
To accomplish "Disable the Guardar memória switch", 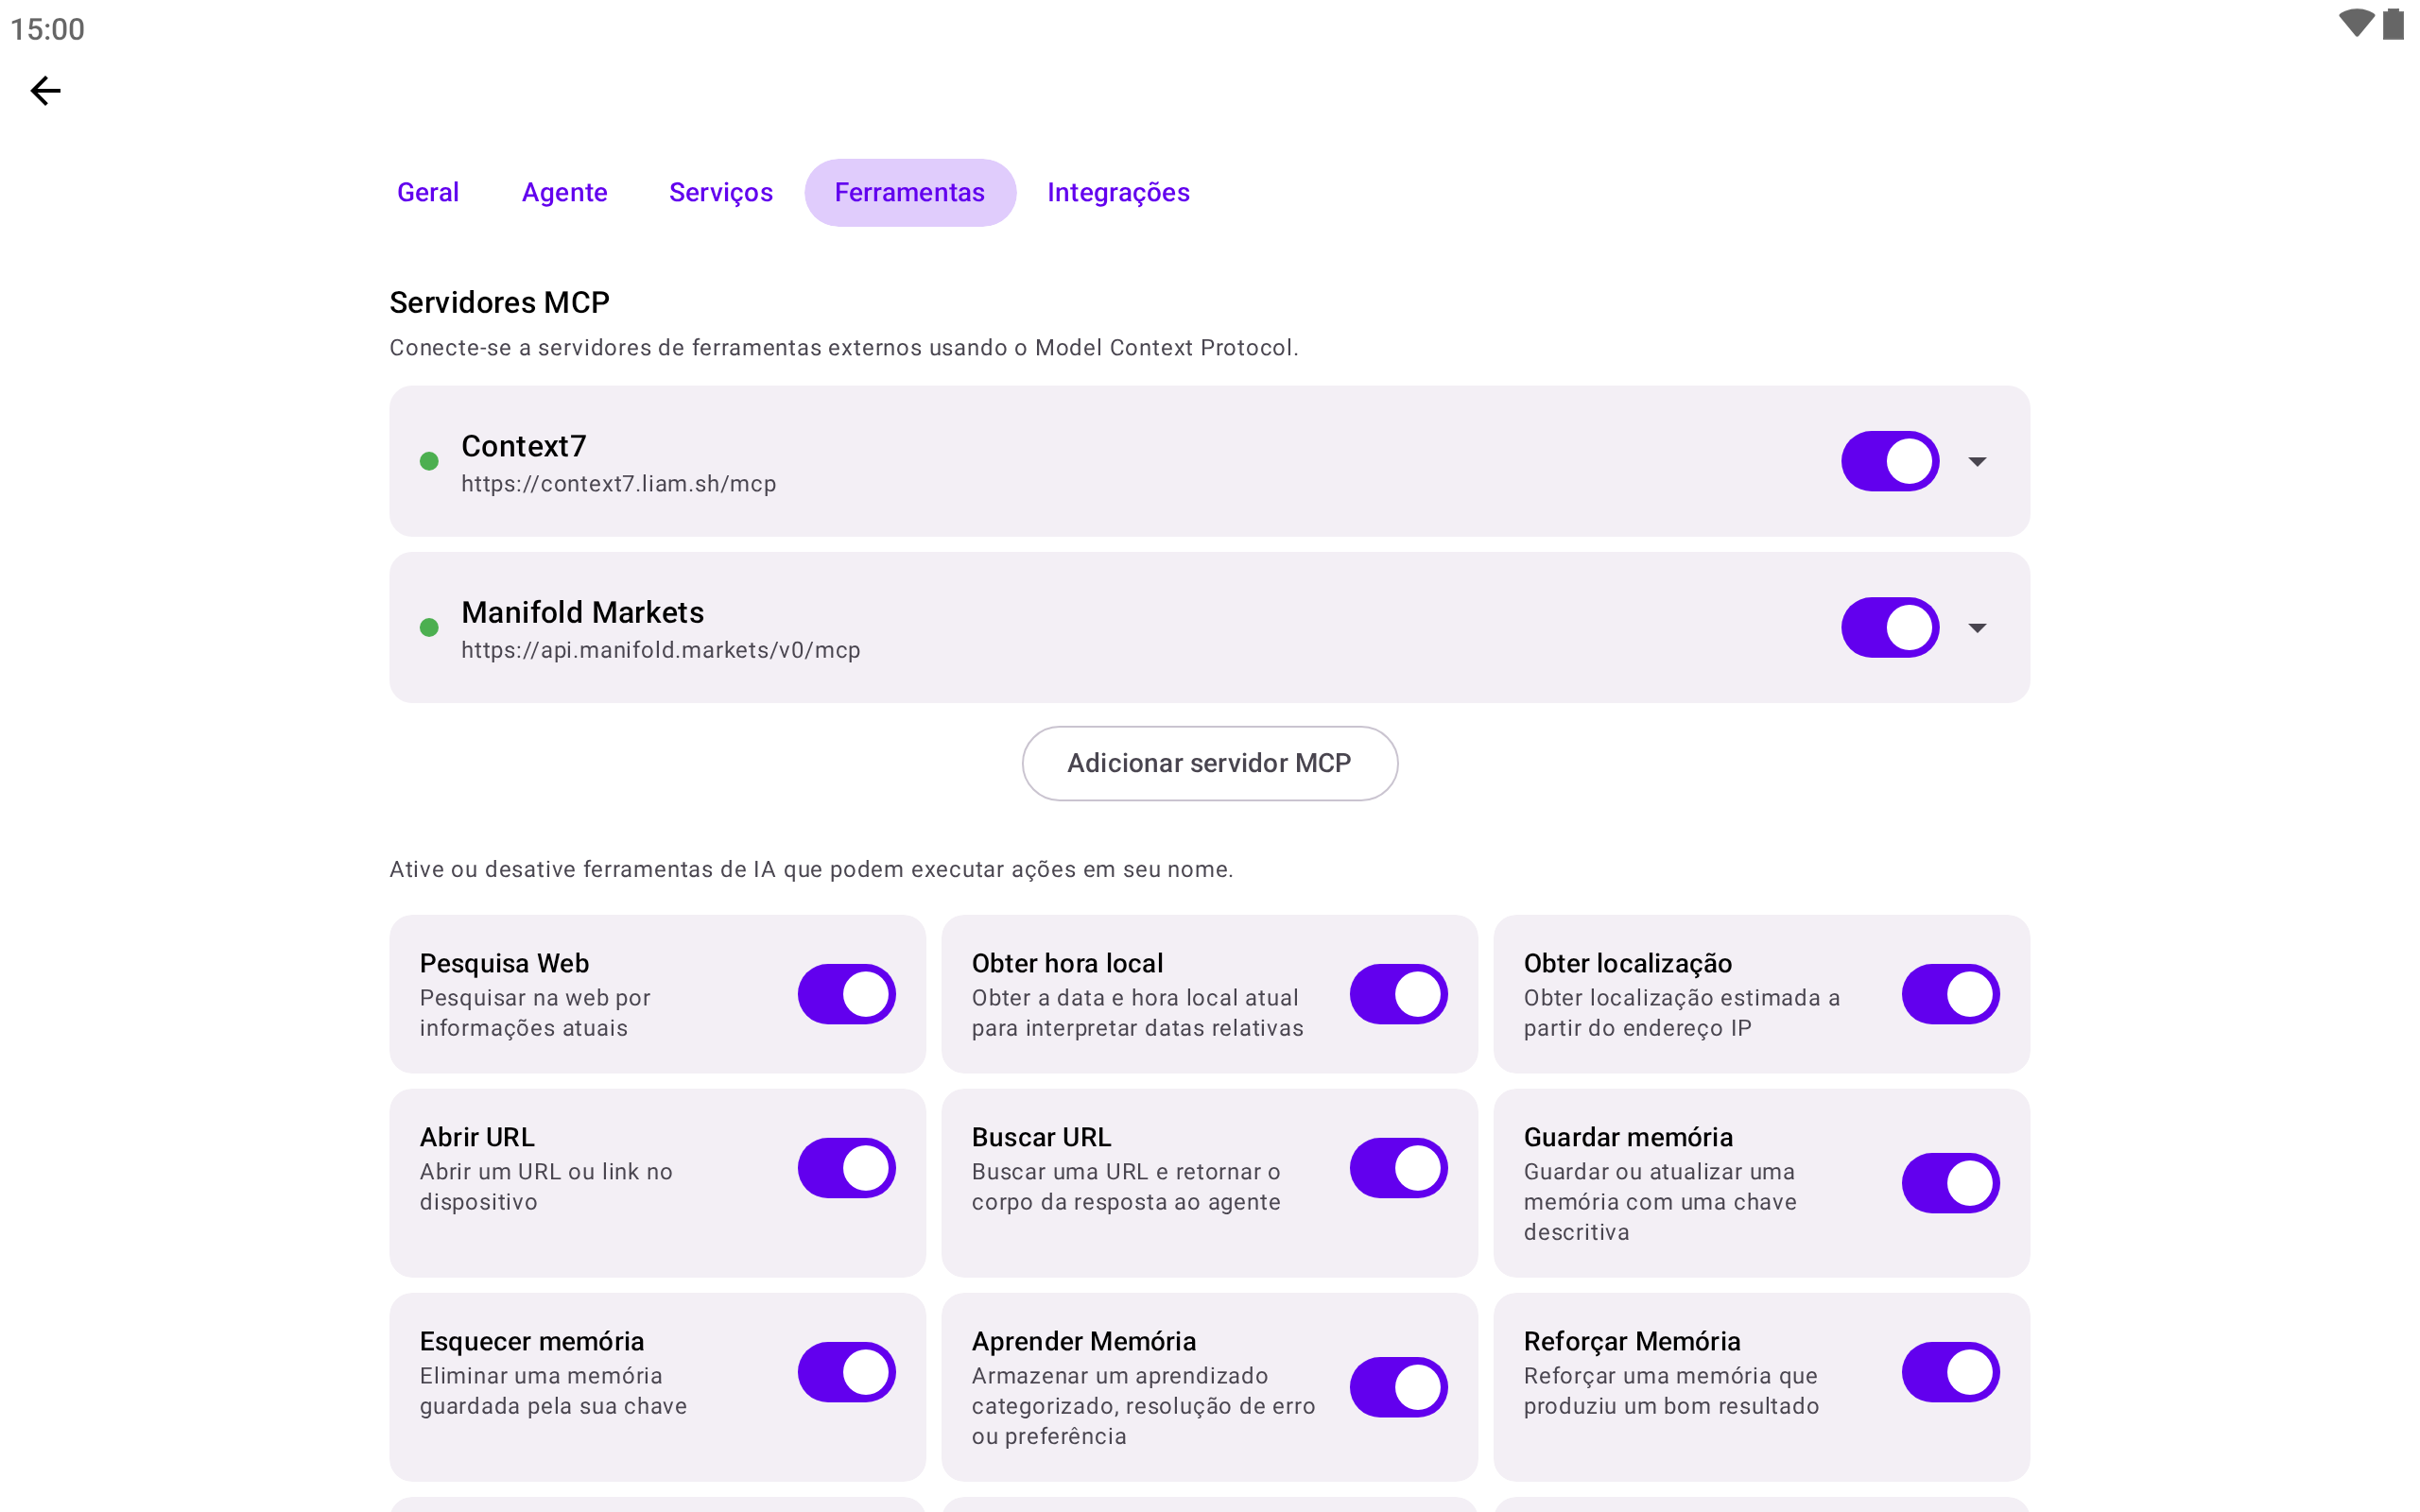I will click(x=1950, y=1183).
